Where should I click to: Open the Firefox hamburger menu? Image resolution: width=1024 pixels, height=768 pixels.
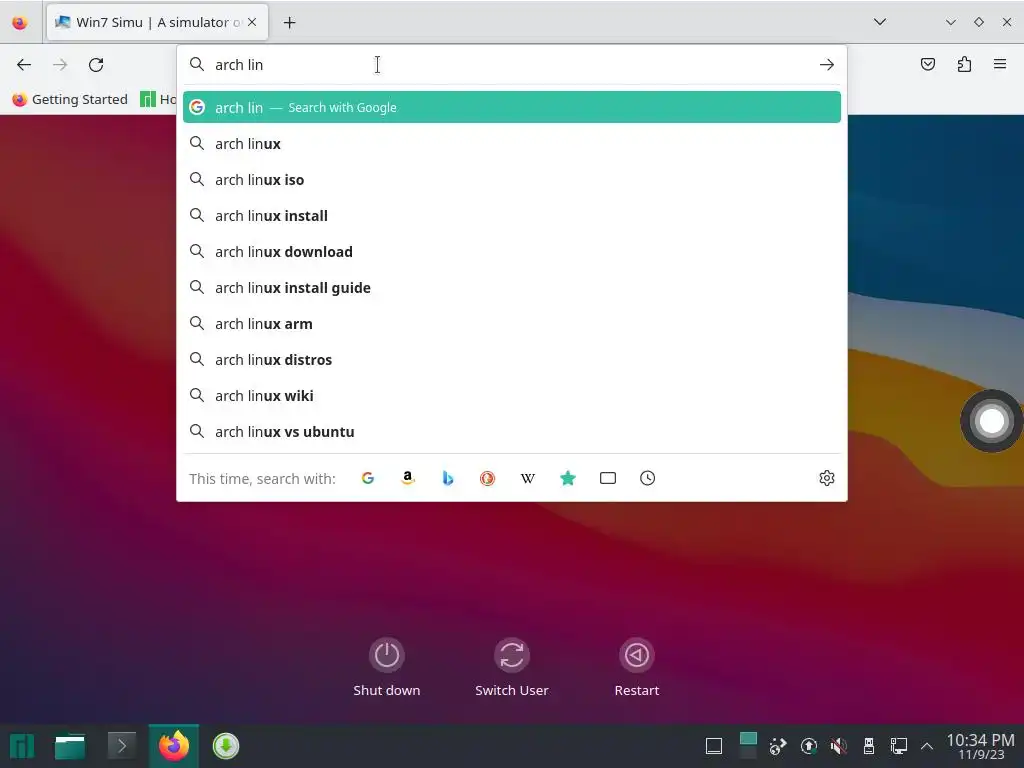click(x=1000, y=64)
